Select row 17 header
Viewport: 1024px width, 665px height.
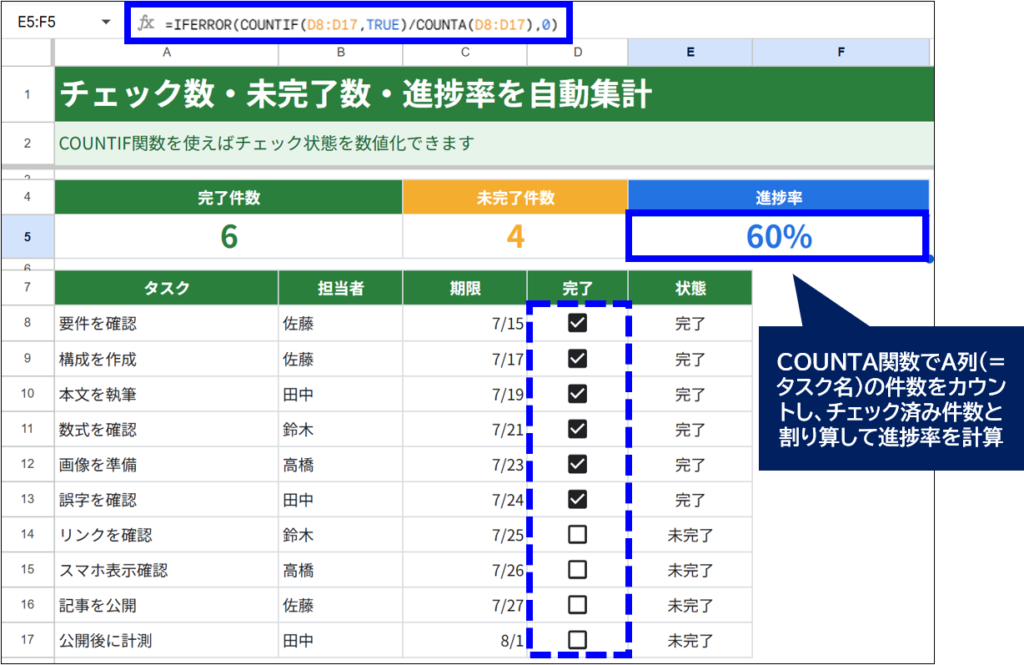[27, 640]
